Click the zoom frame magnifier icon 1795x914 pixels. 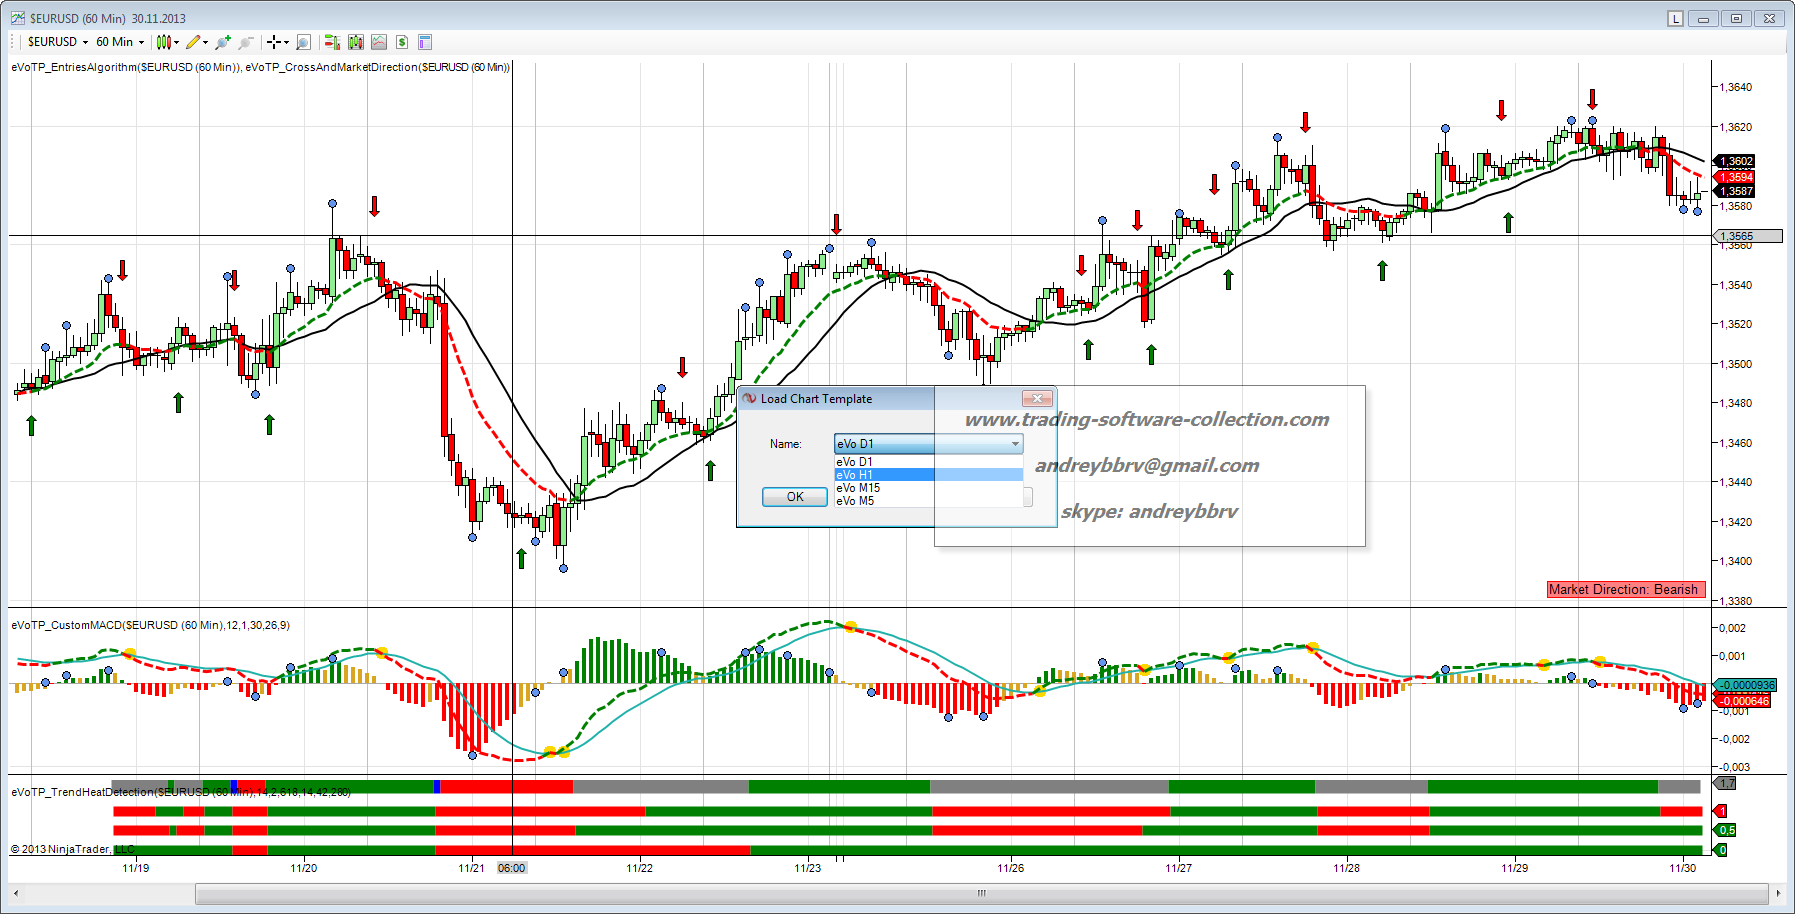point(304,42)
